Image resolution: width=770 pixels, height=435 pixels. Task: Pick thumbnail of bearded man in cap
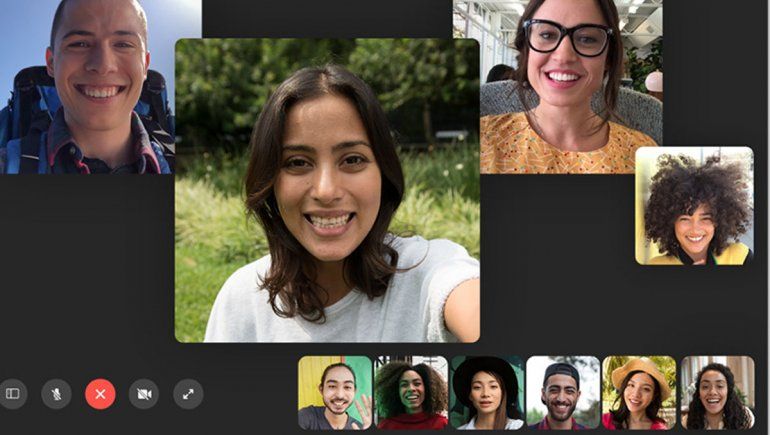(563, 392)
